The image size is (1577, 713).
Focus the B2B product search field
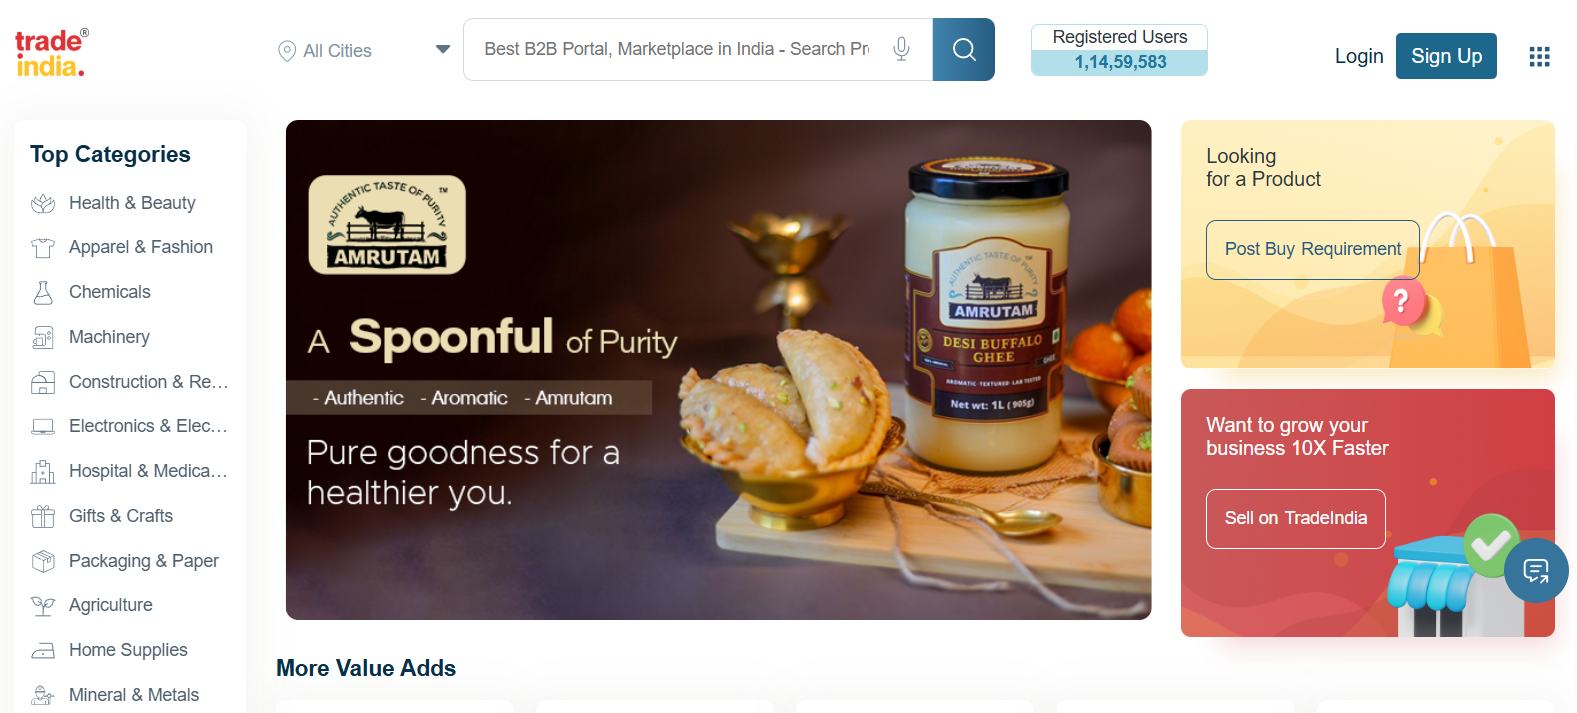click(x=677, y=49)
